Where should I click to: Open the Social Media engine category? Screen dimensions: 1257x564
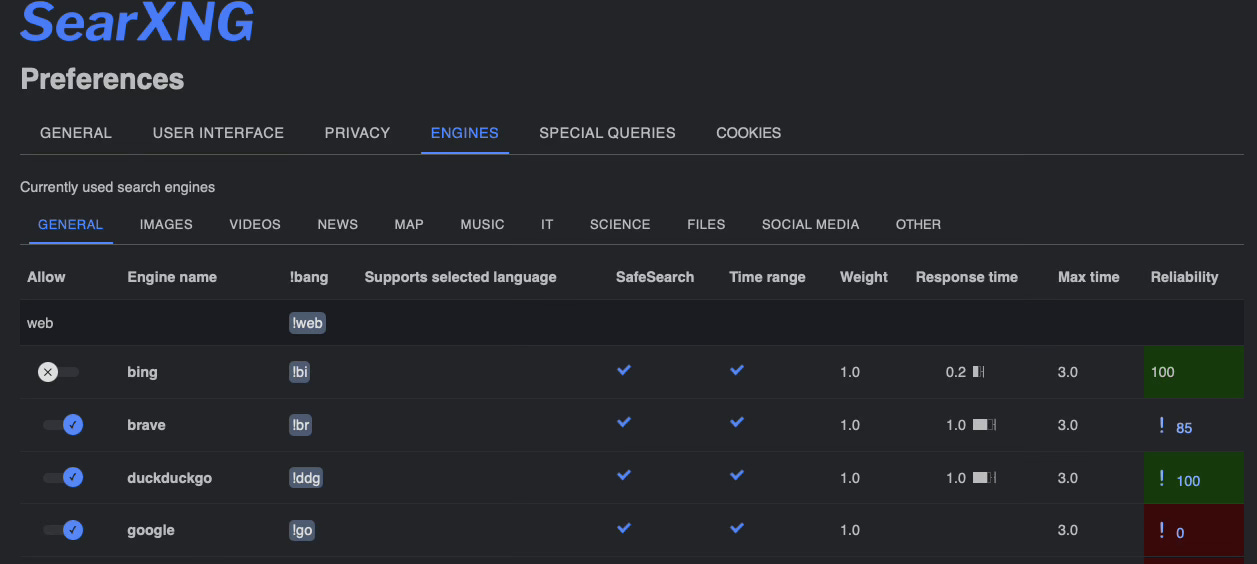pos(811,225)
